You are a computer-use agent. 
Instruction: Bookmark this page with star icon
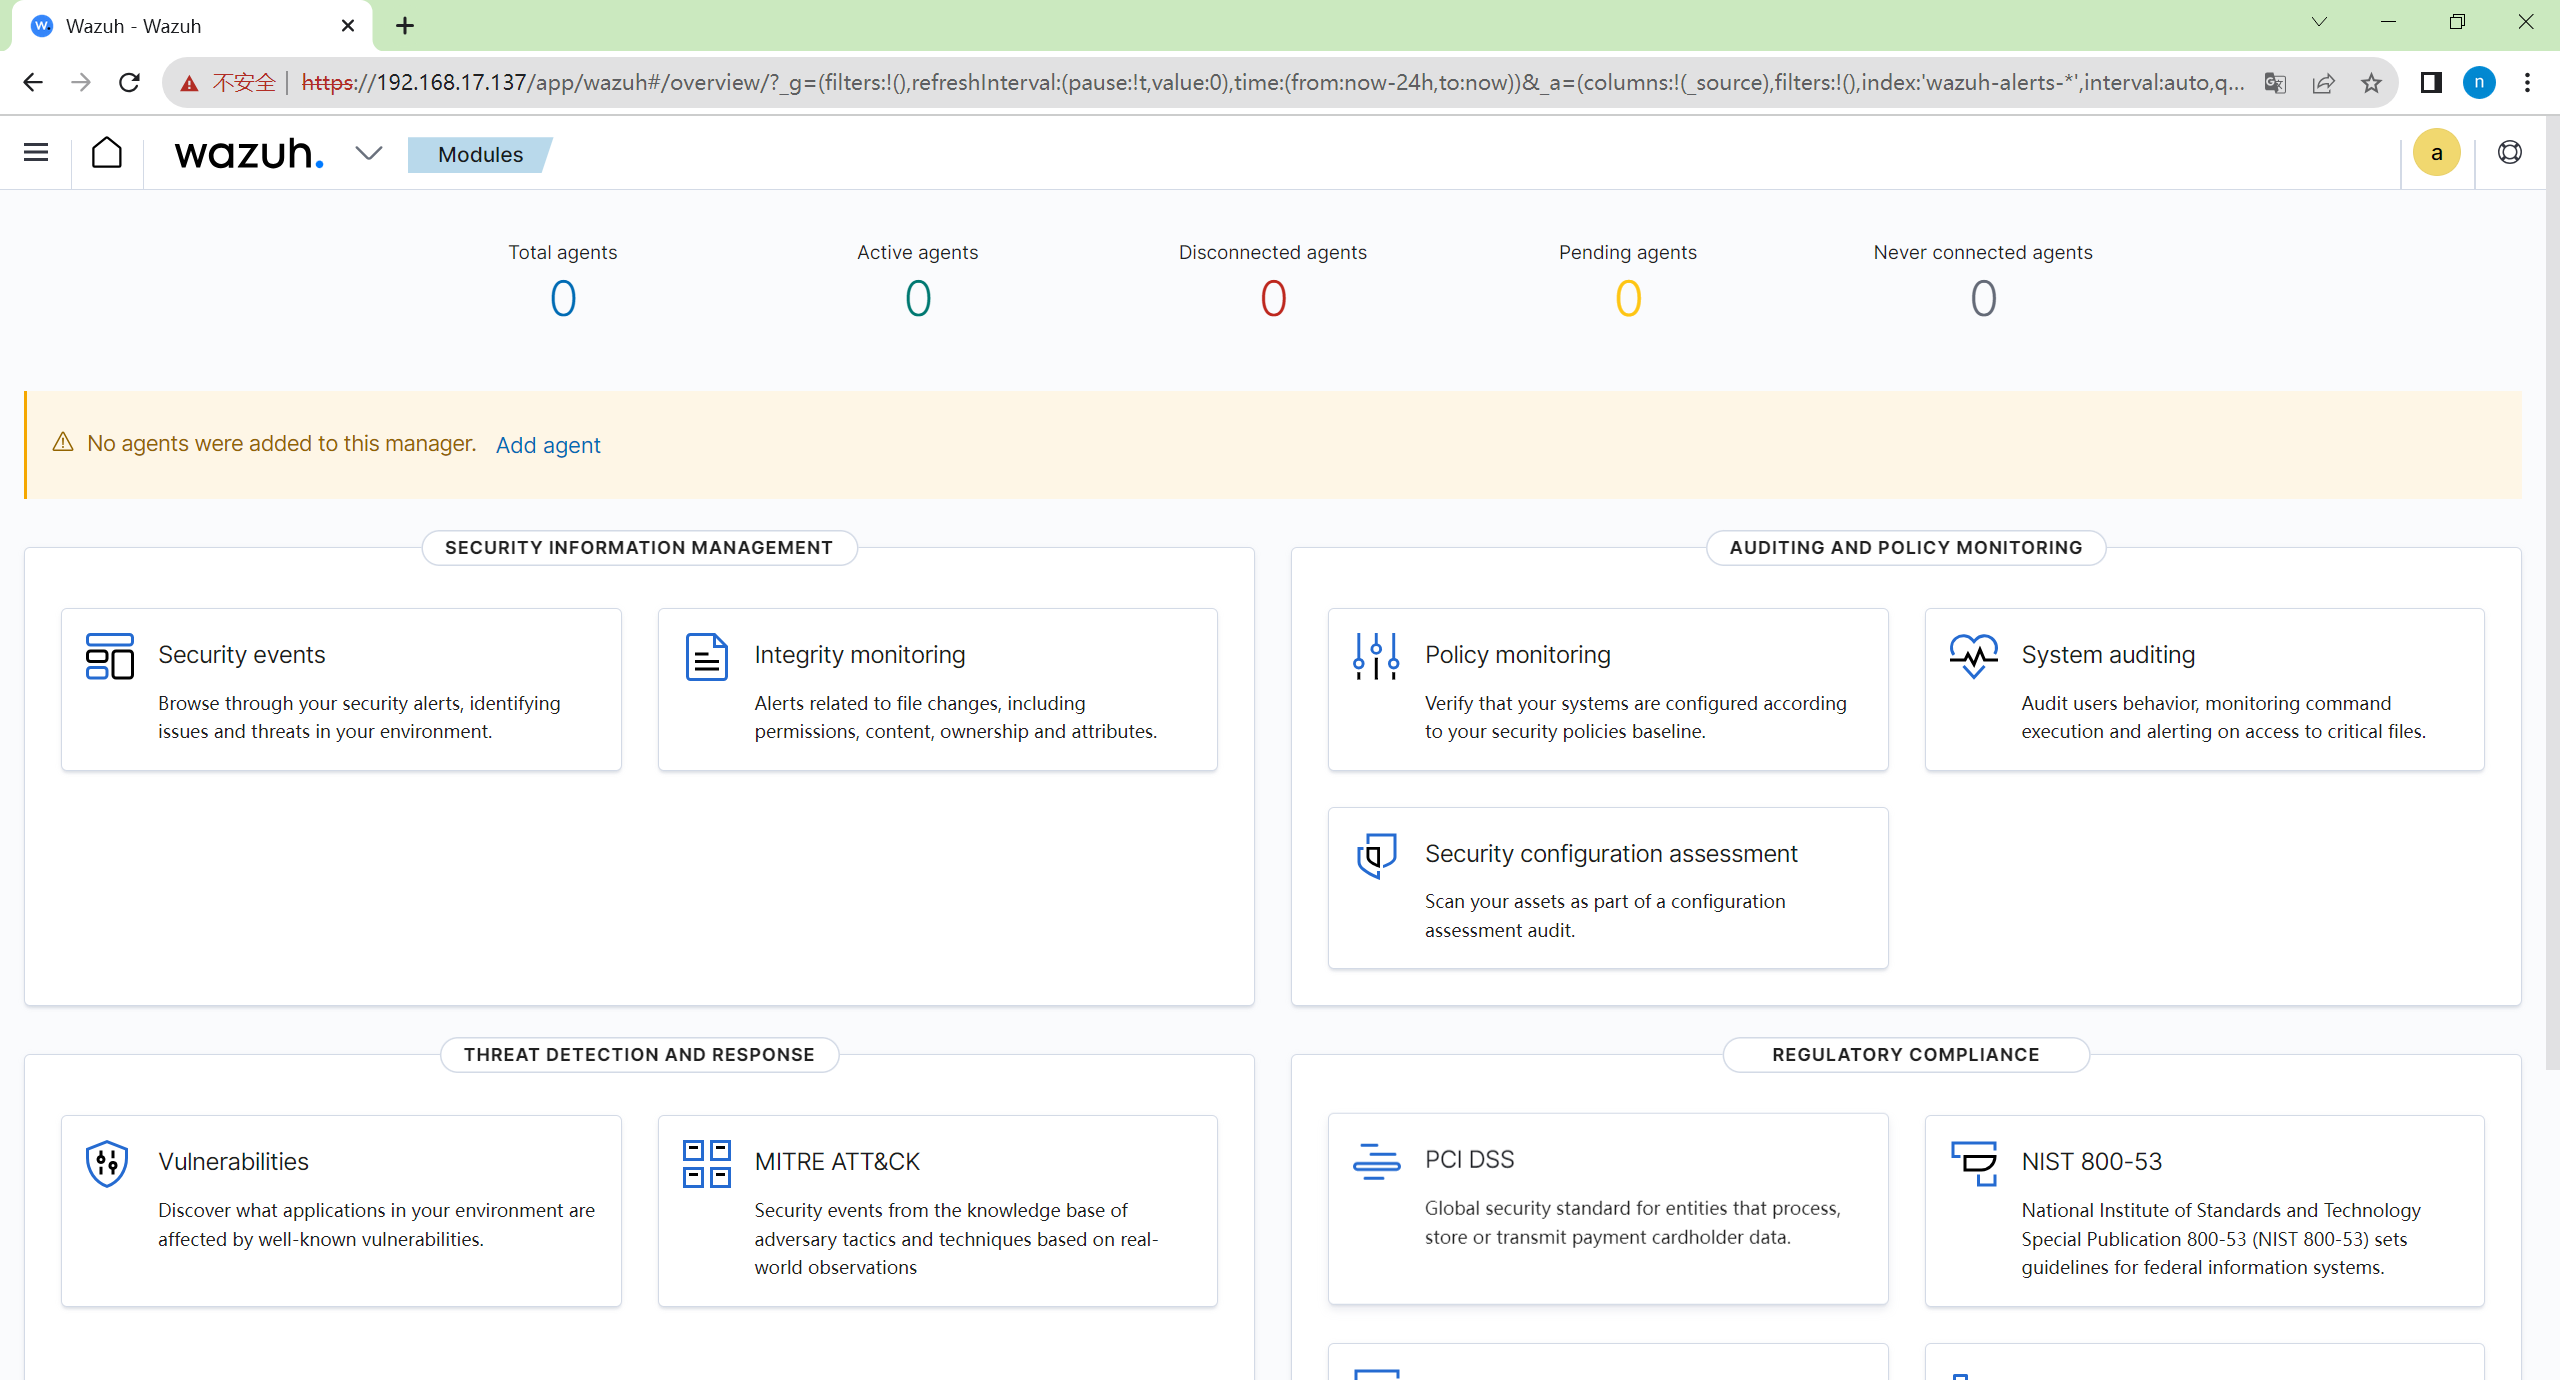(2371, 83)
